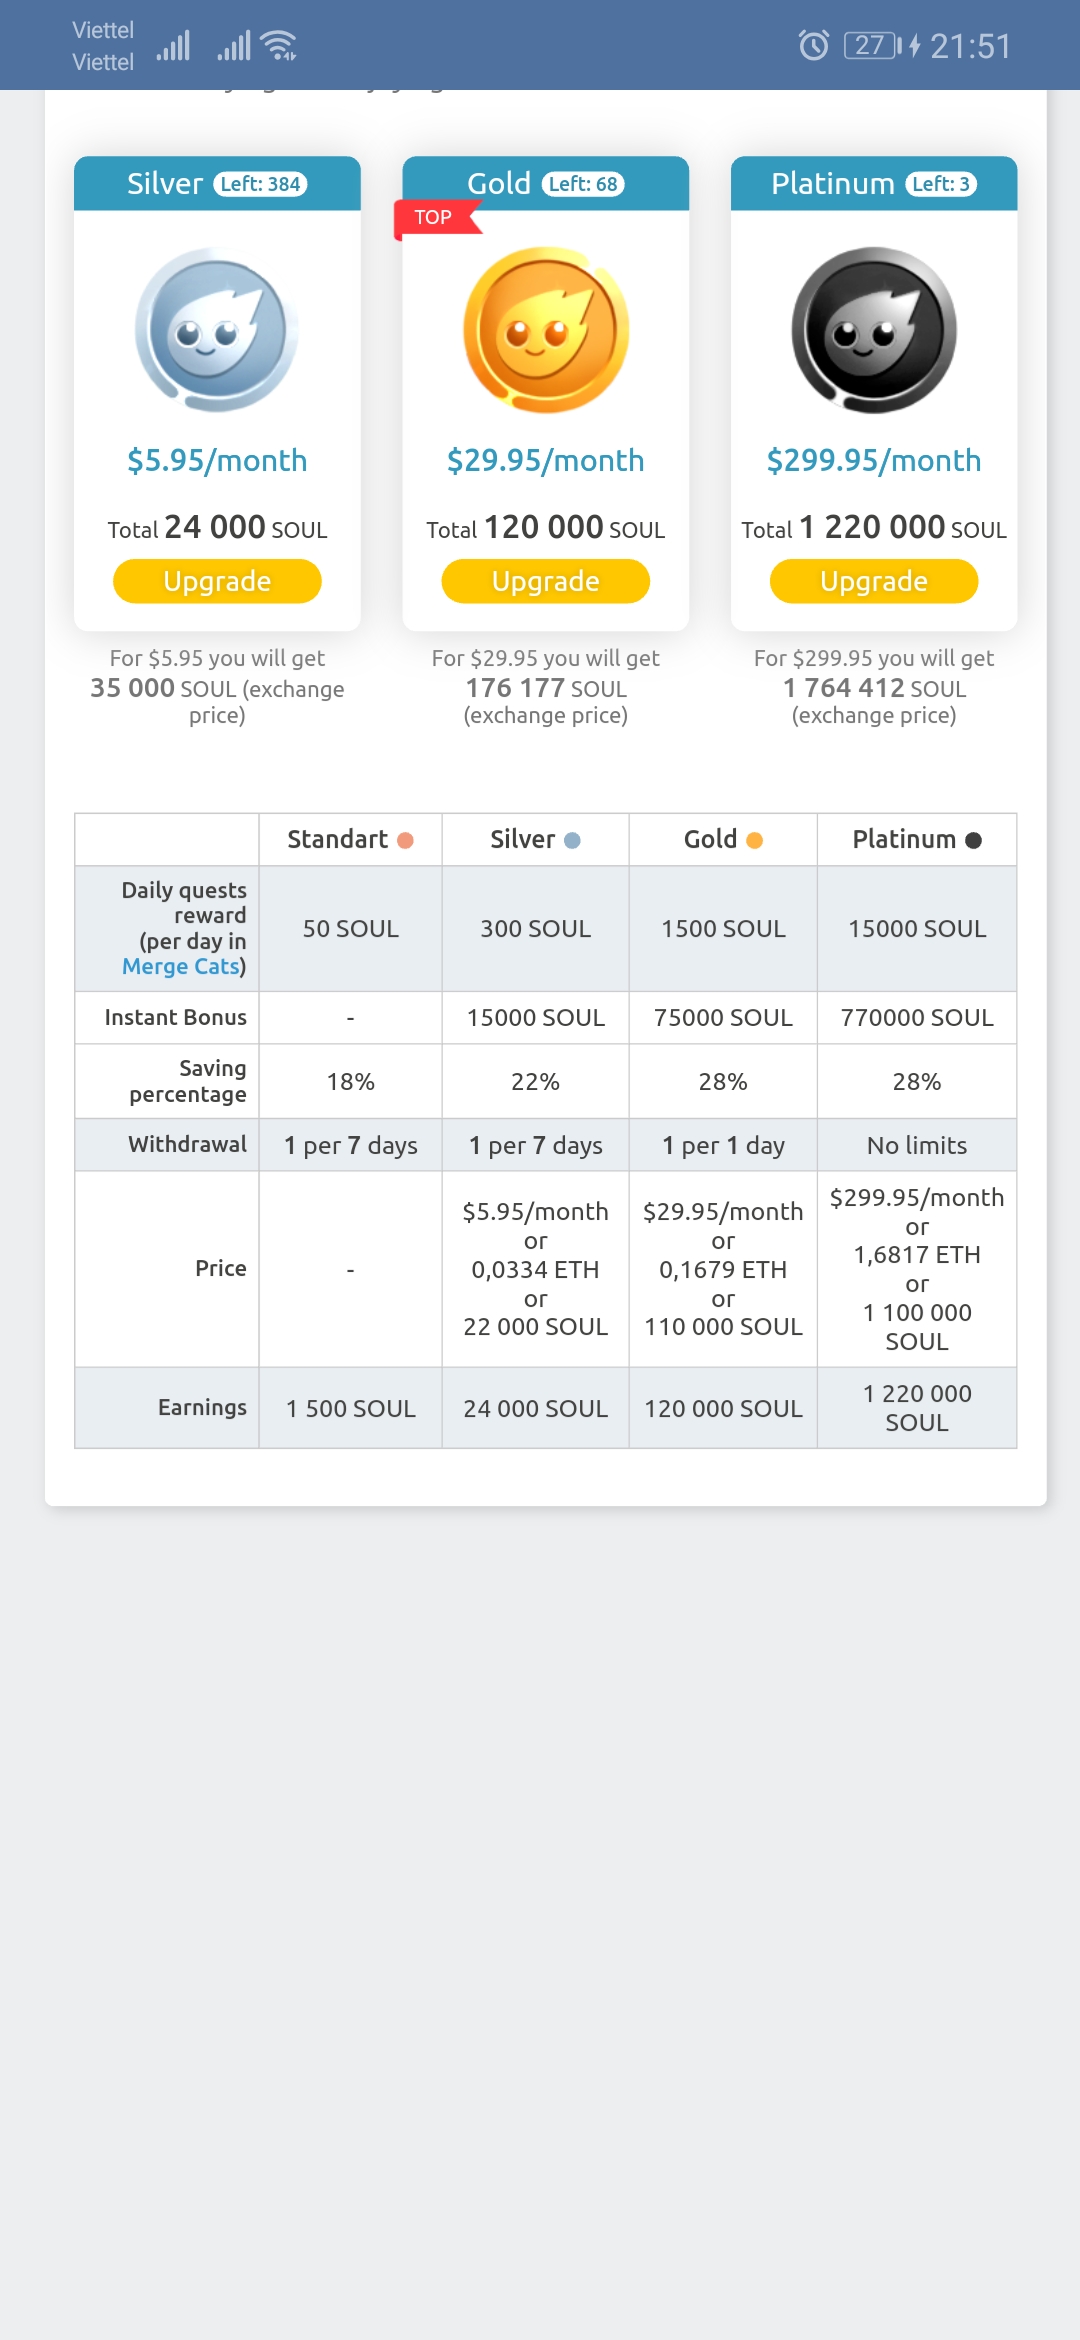Upgrade to the Silver plan
This screenshot has height=2340, width=1080.
217,581
